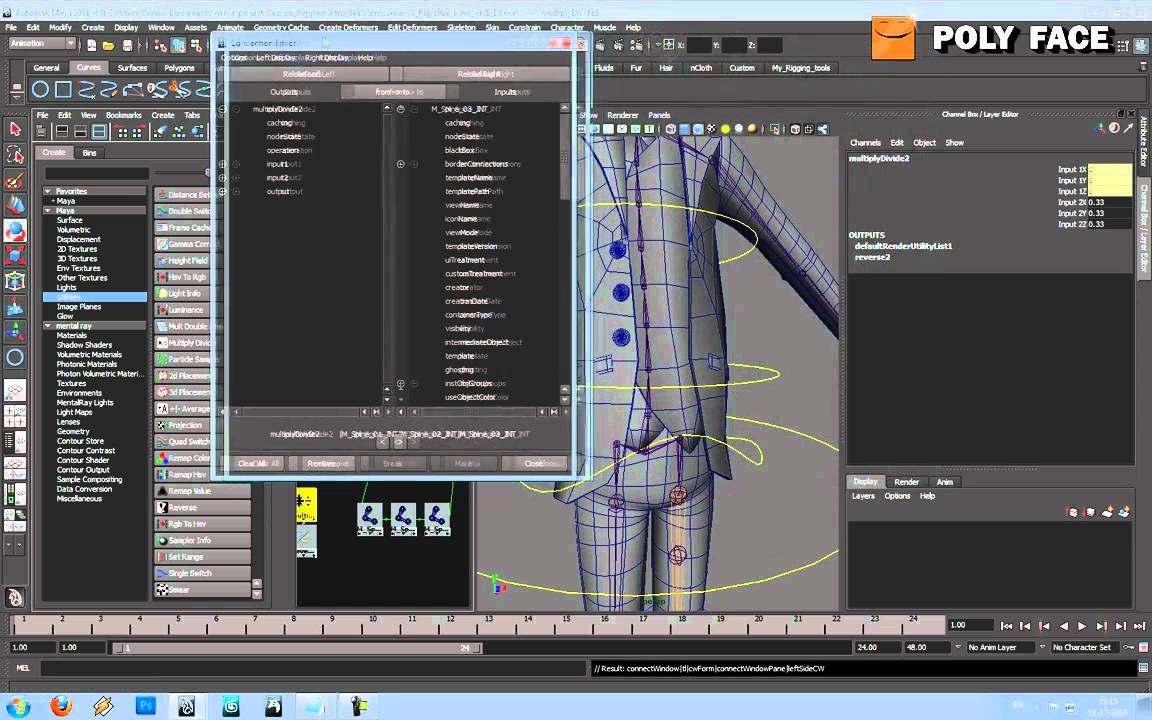Select the first joint node in Hypershade graph
The image size is (1152, 720).
tap(370, 519)
